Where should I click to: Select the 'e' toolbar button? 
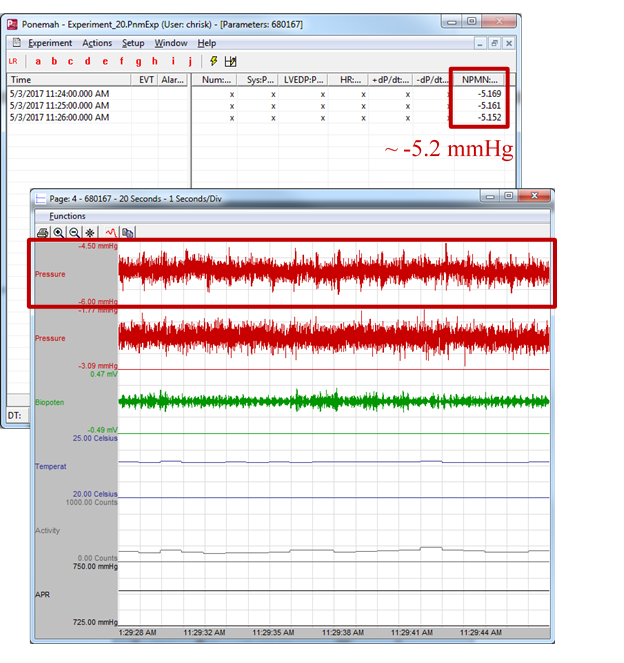[105, 61]
